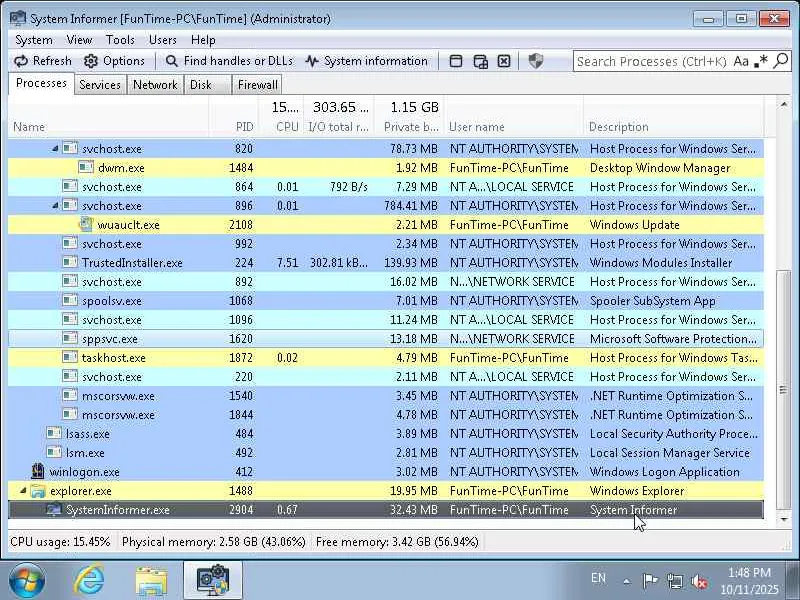This screenshot has height=600, width=800.
Task: Click the dwm.exe process icon
Action: coord(86,167)
